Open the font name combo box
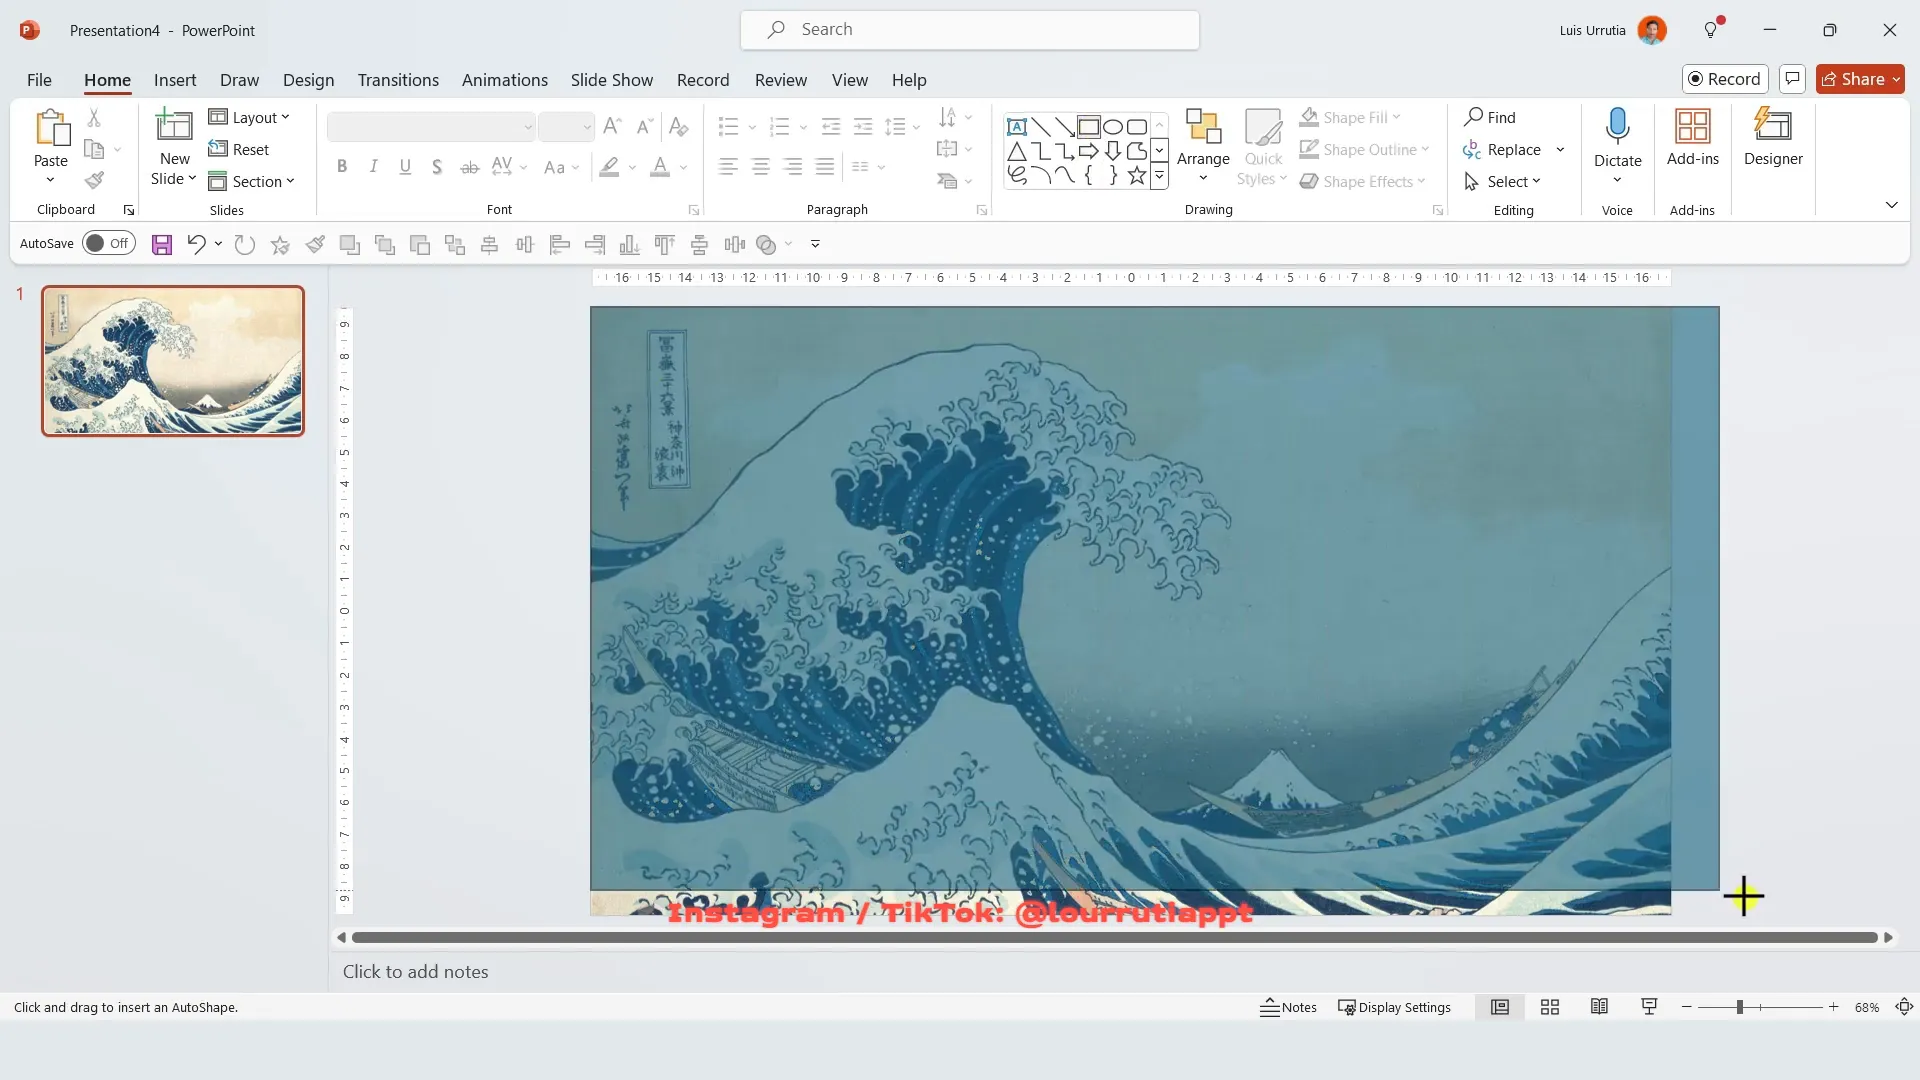The image size is (1920, 1080). pos(431,126)
